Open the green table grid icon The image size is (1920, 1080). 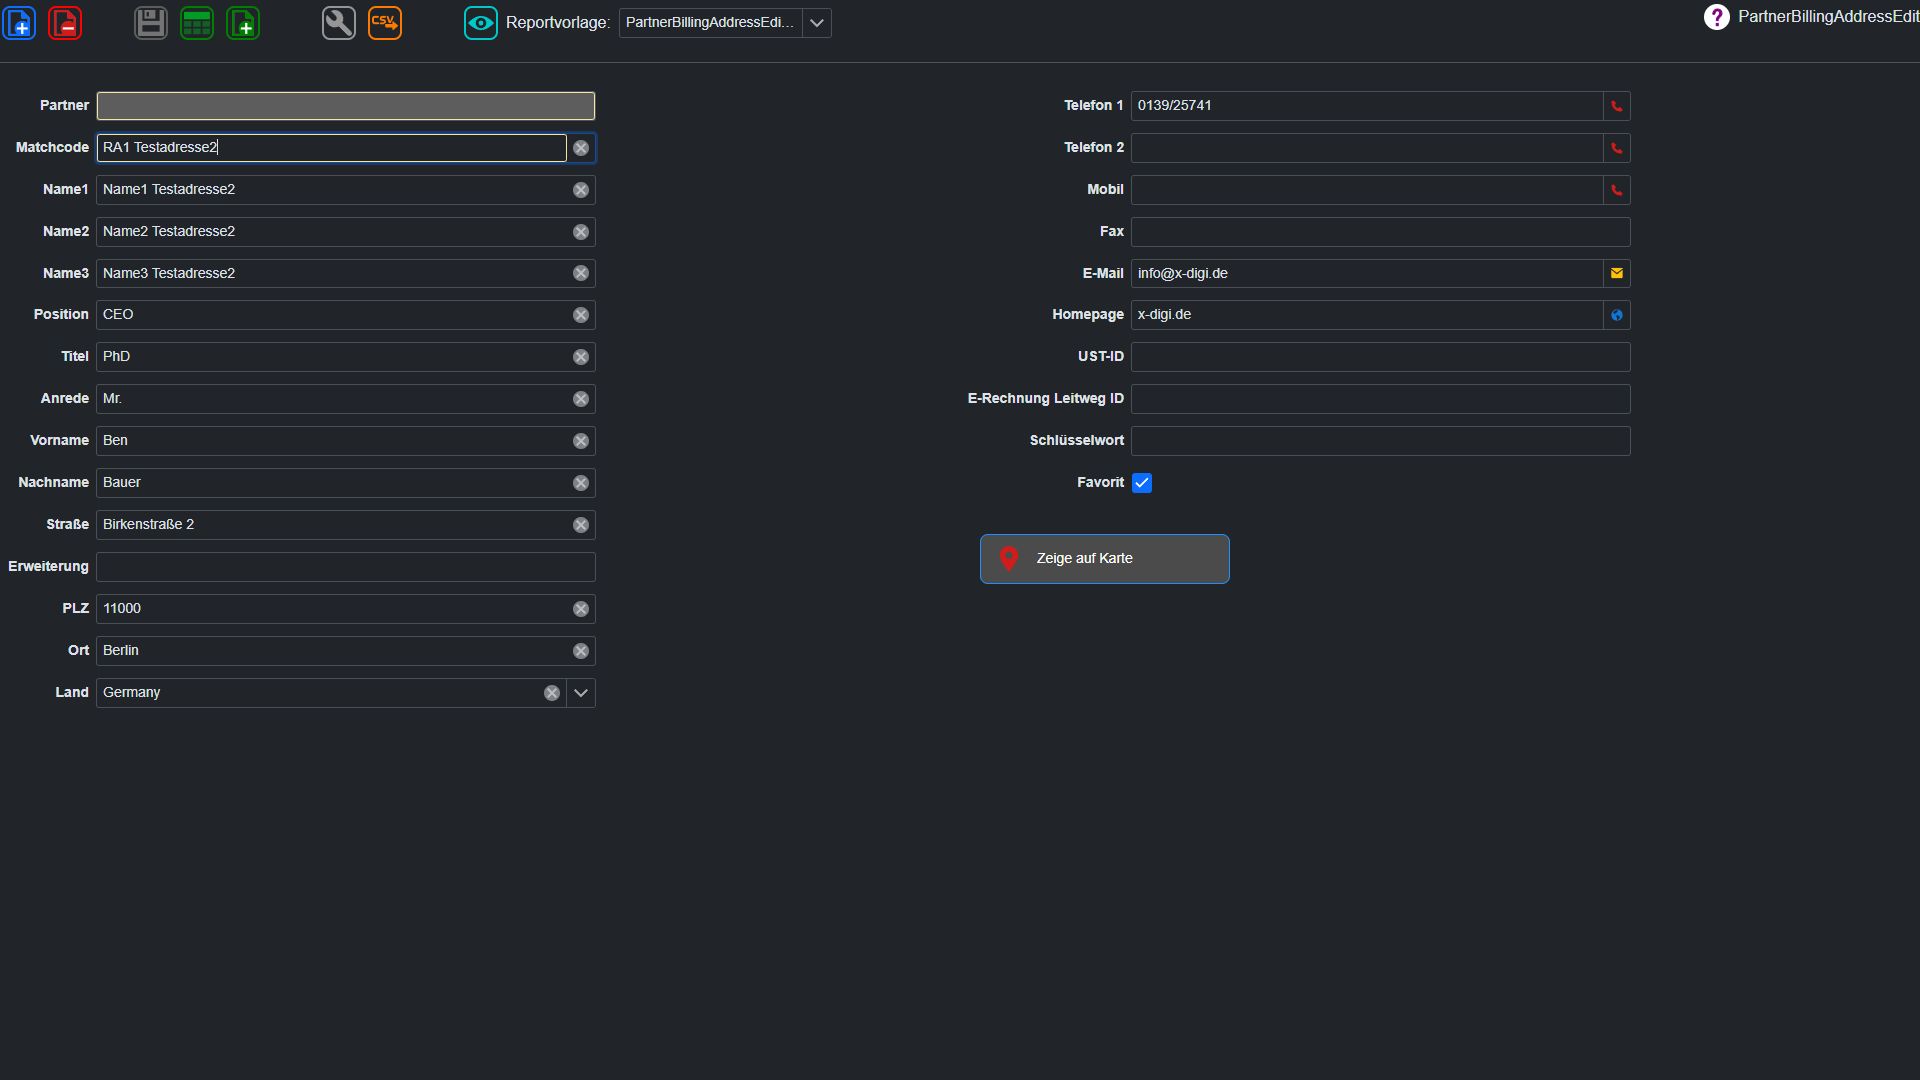click(197, 23)
